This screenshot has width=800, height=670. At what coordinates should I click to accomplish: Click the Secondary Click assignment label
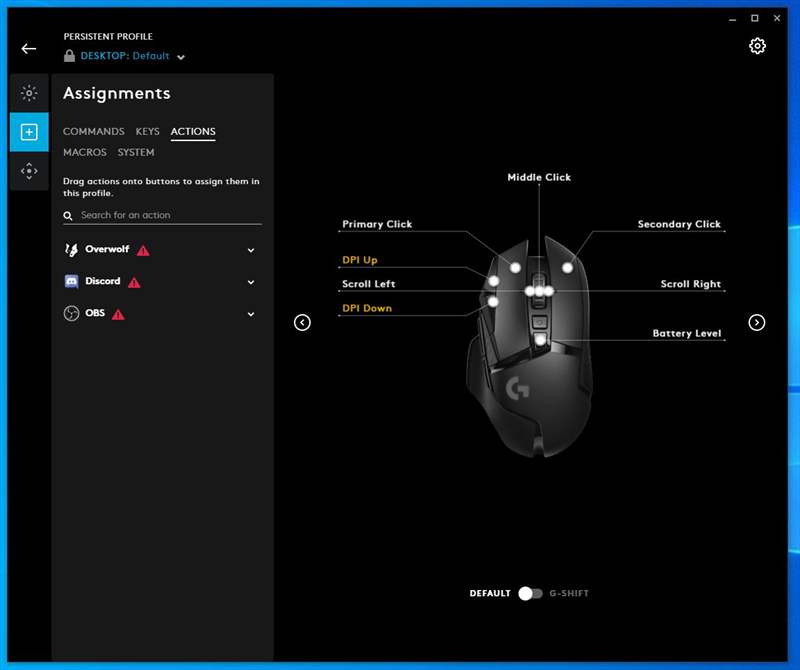[x=679, y=224]
